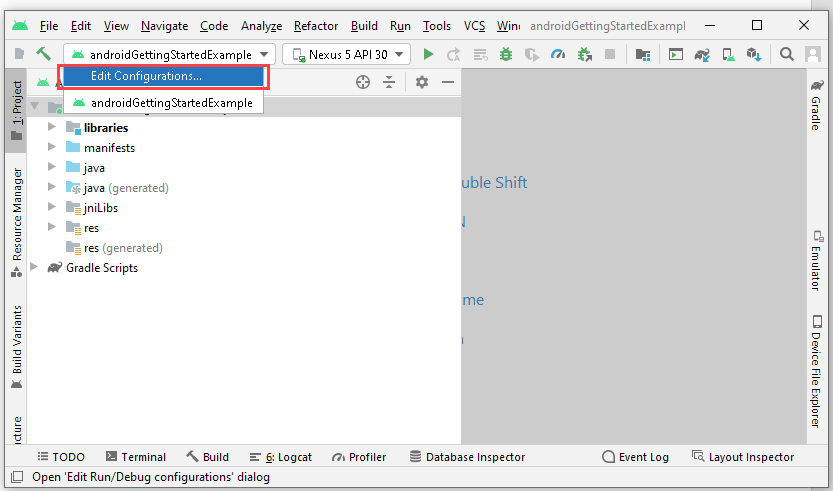Hide the Project panel with minus icon
This screenshot has width=833, height=491.
pos(448,82)
